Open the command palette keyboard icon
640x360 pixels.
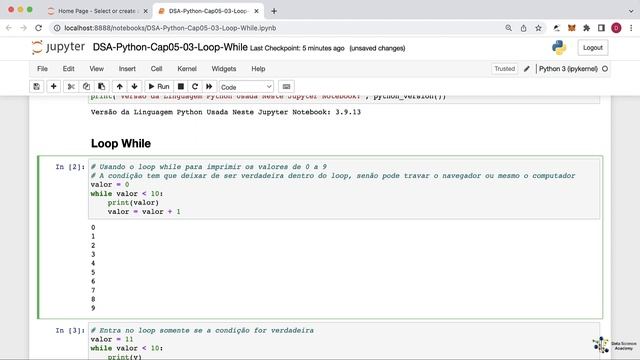[x=287, y=87]
